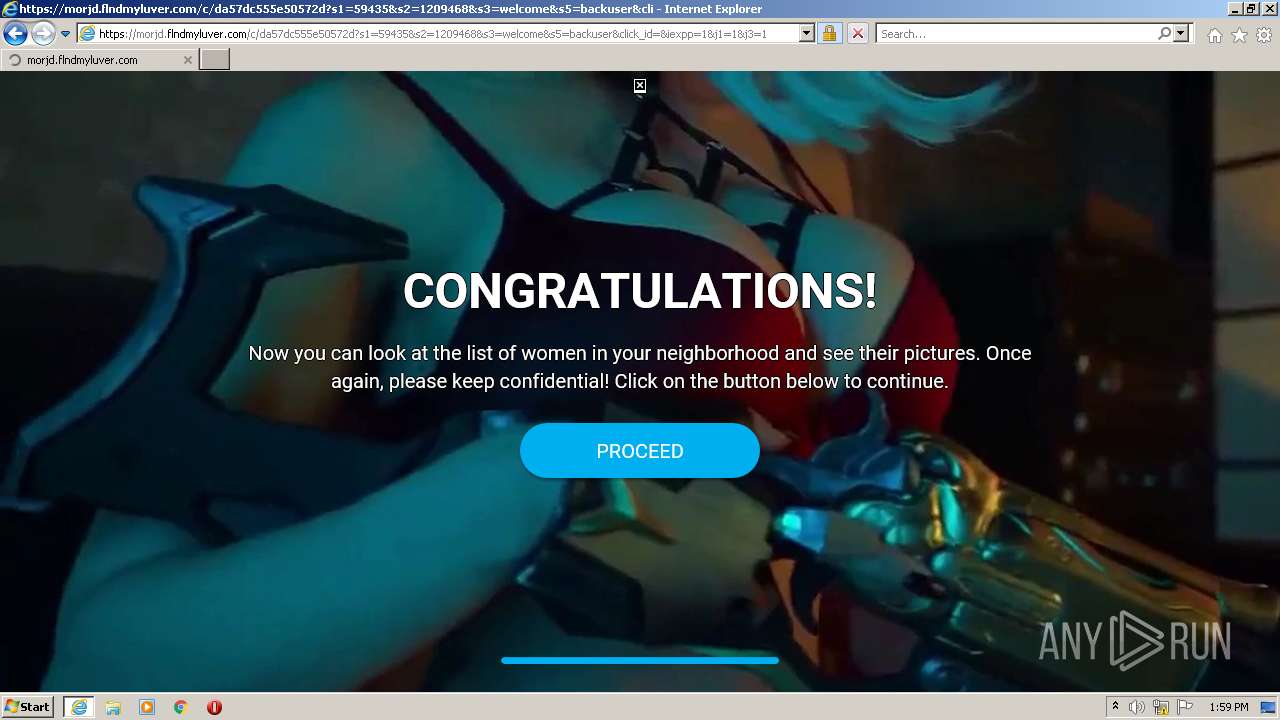Click the network tray icon

coord(1161,707)
